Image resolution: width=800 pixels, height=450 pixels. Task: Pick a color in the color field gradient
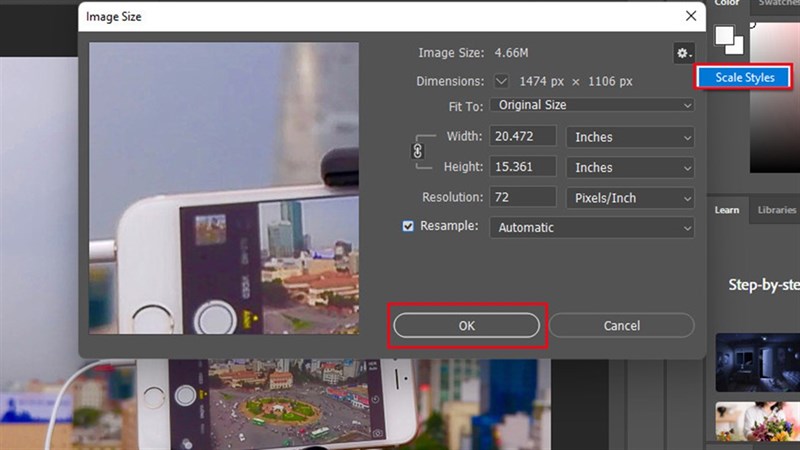tap(774, 97)
